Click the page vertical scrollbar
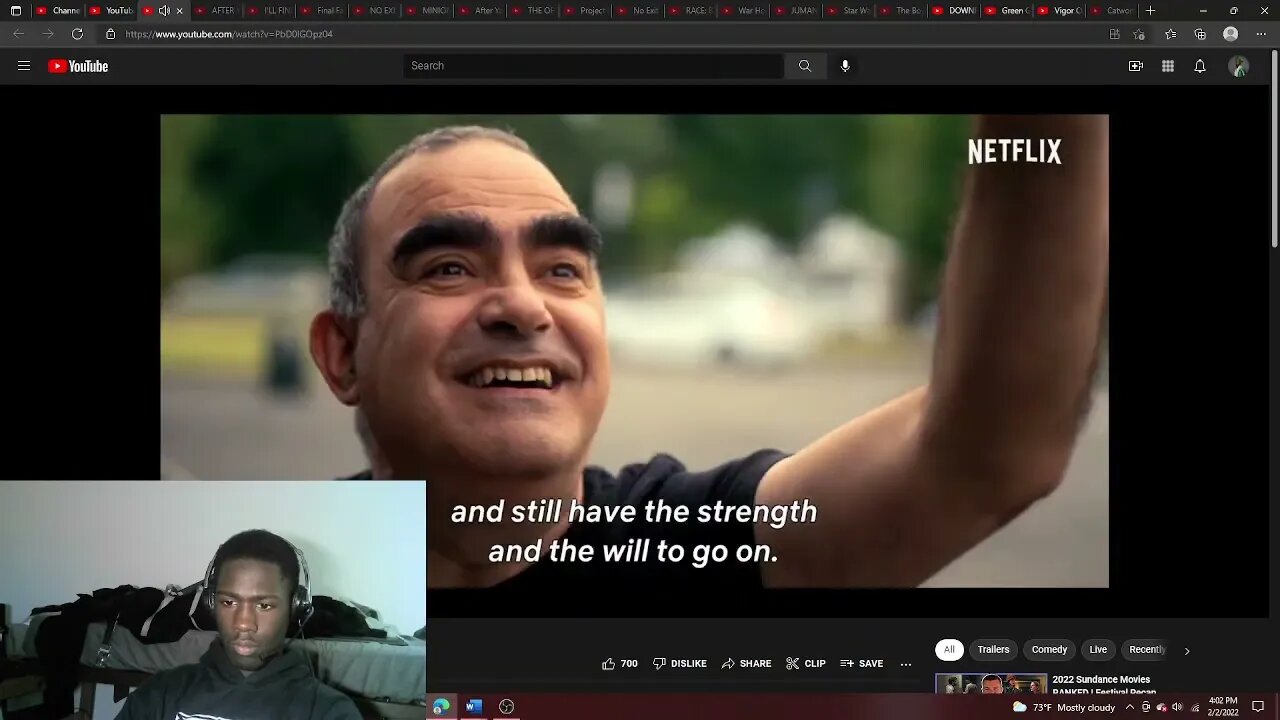Viewport: 1280px width, 720px height. [1274, 150]
